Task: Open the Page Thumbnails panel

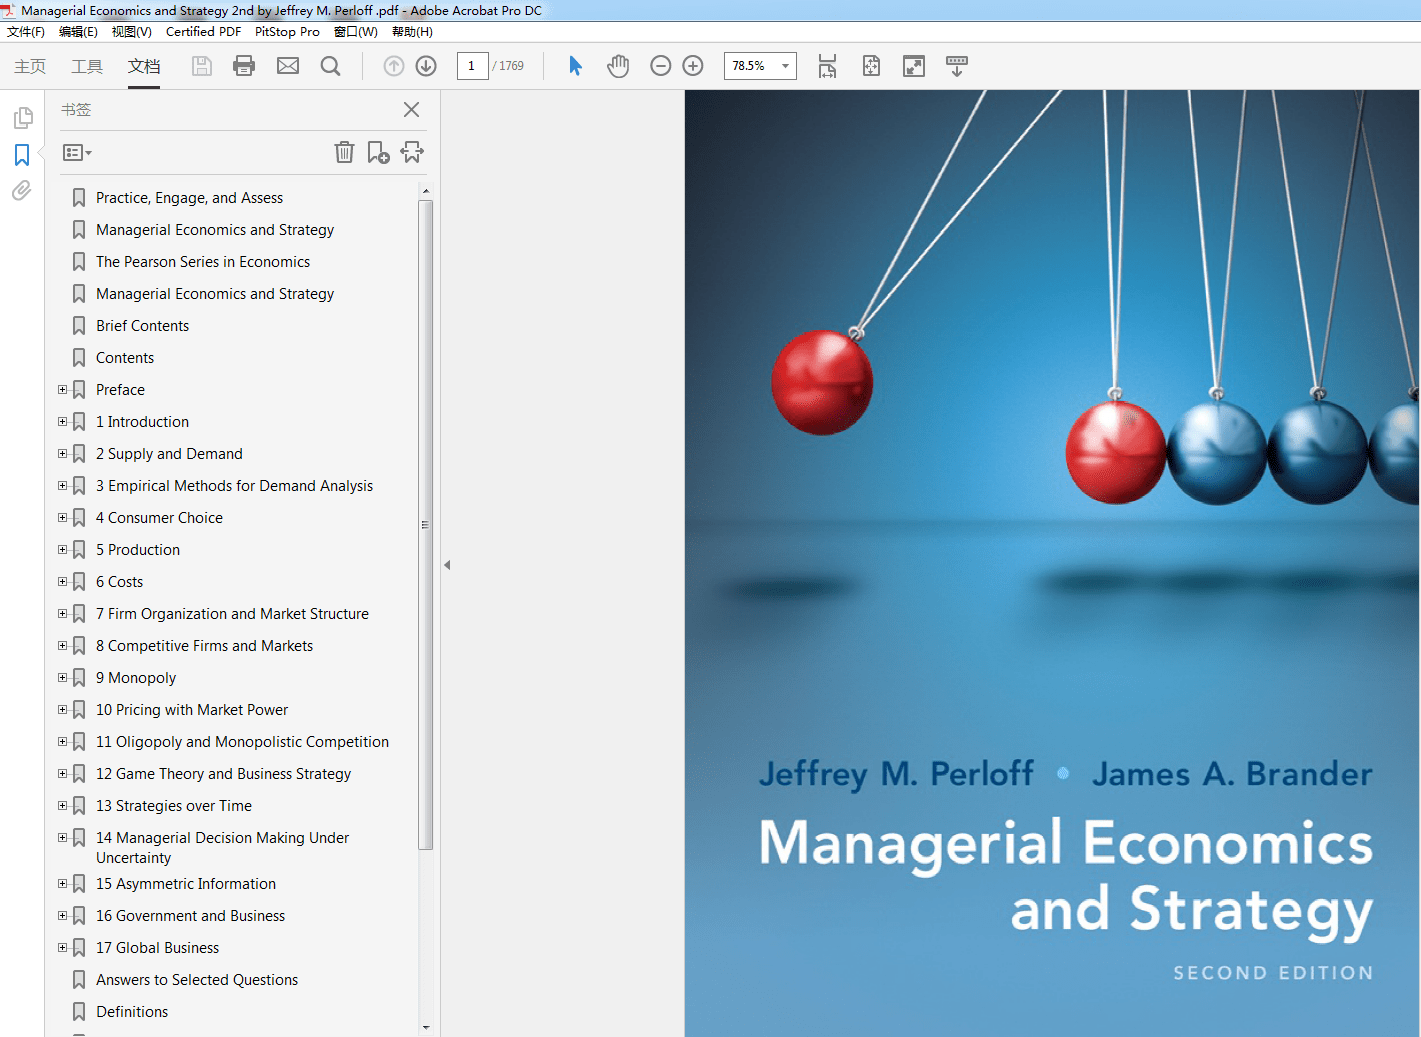Action: (x=21, y=117)
